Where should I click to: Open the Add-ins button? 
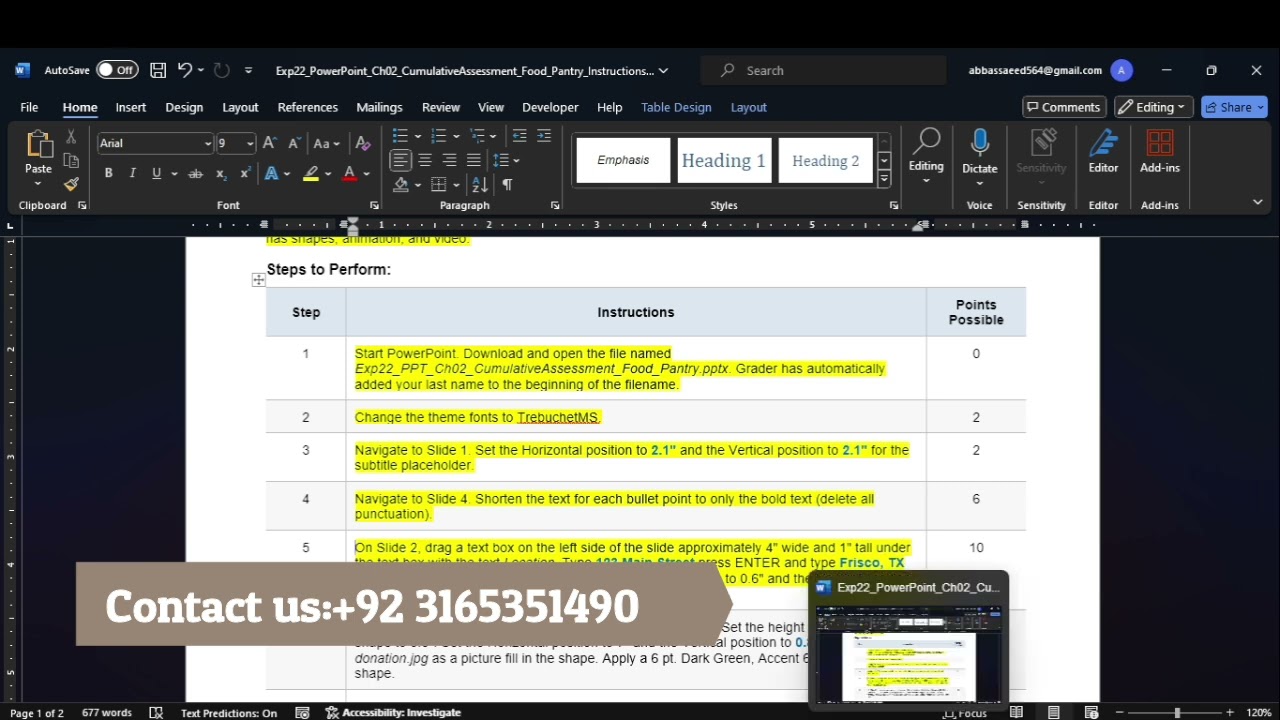pos(1160,152)
